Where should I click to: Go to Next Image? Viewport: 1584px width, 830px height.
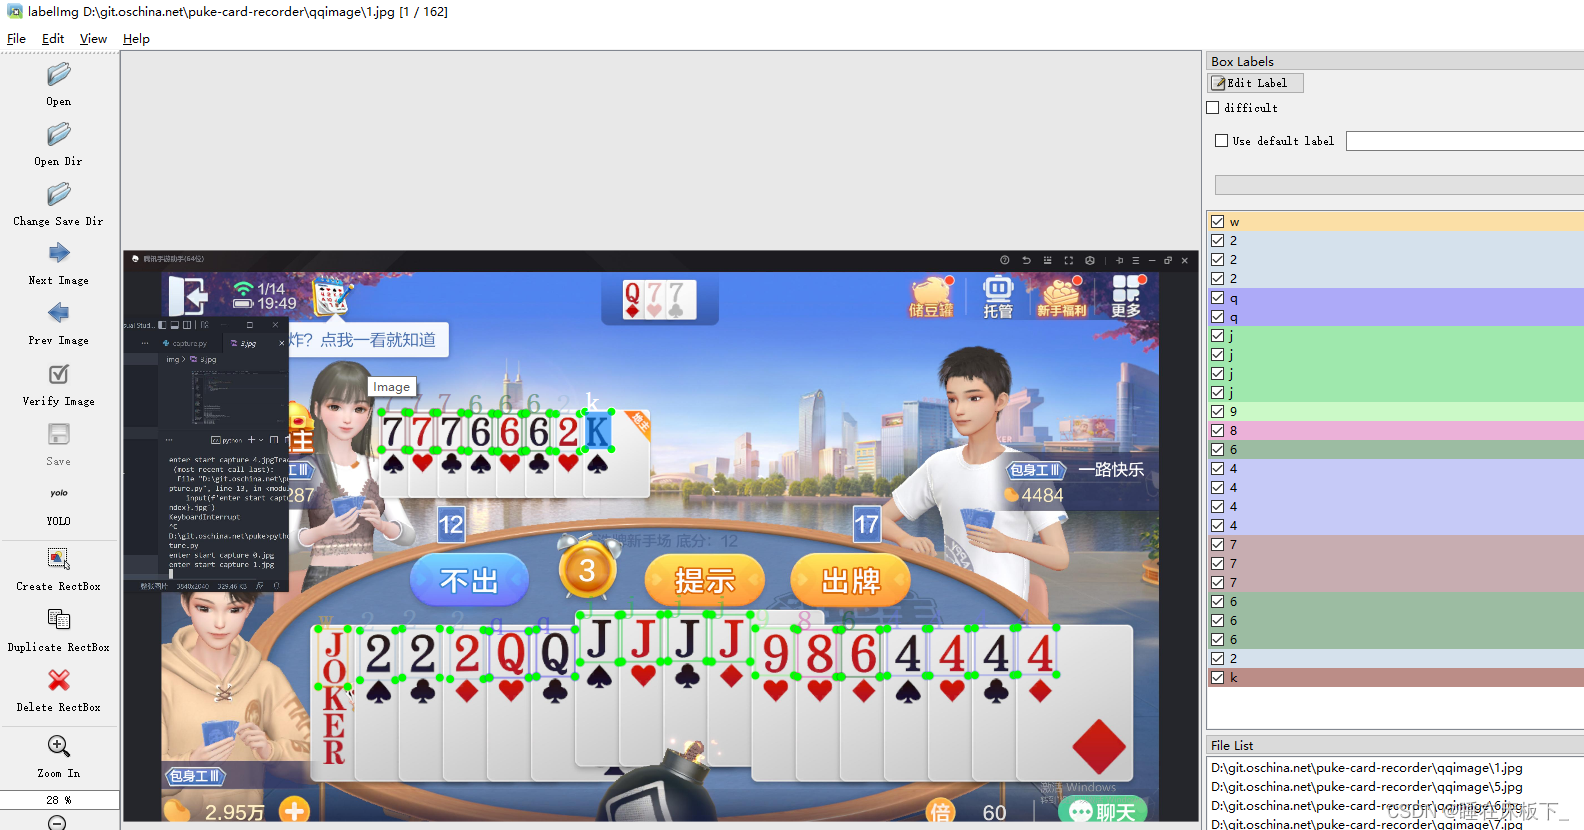point(59,253)
